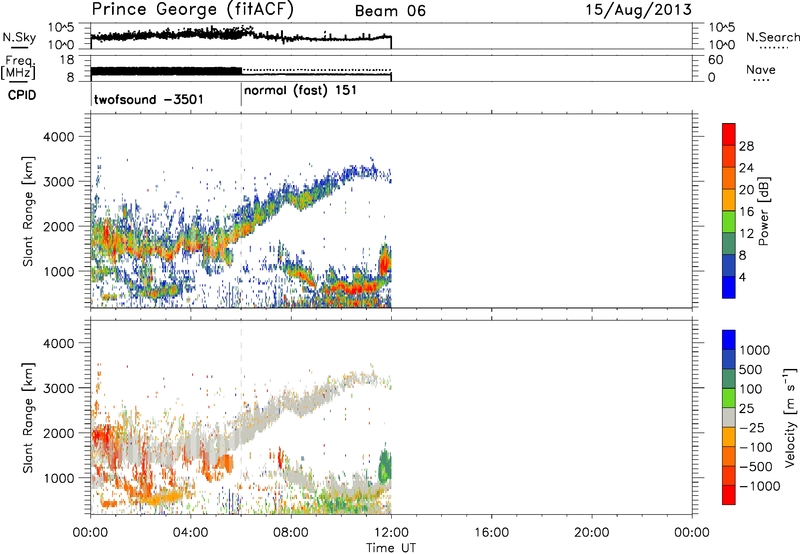
Task: Click the 28 label on Power colorbar
Action: click(746, 146)
